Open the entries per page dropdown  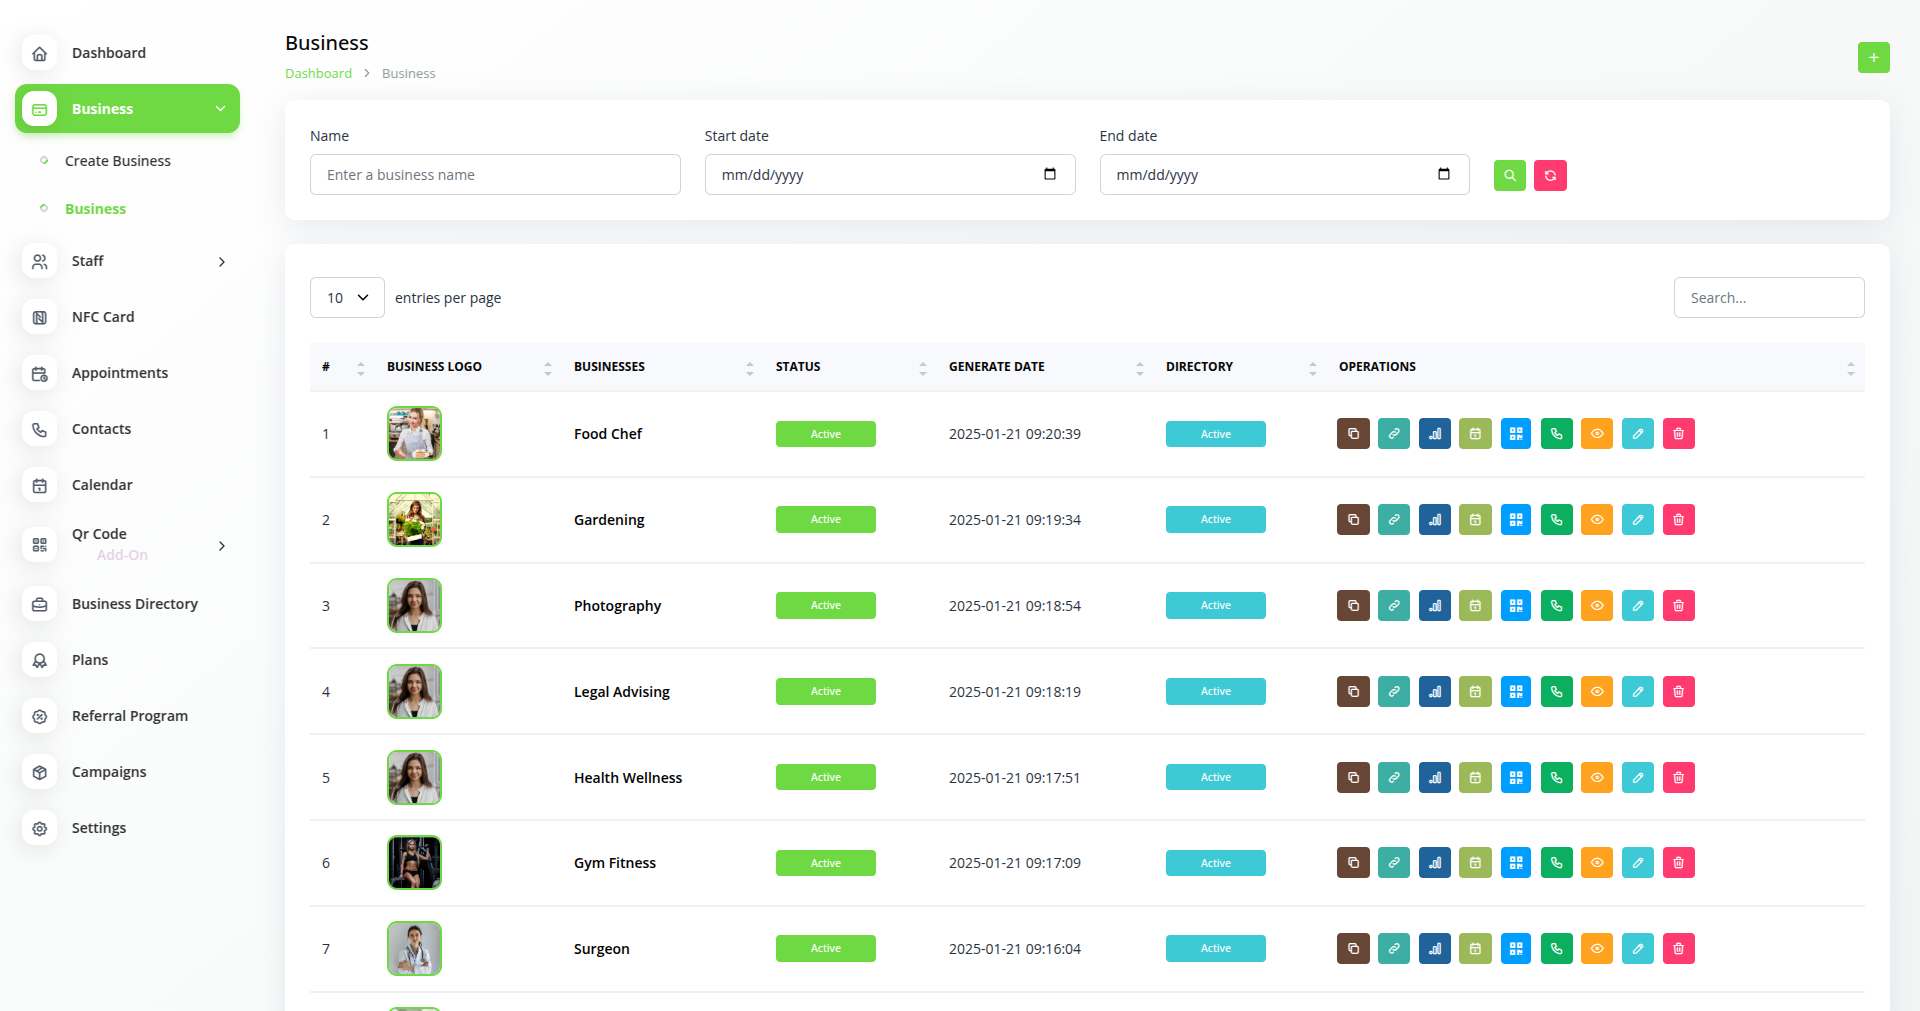pos(347,298)
